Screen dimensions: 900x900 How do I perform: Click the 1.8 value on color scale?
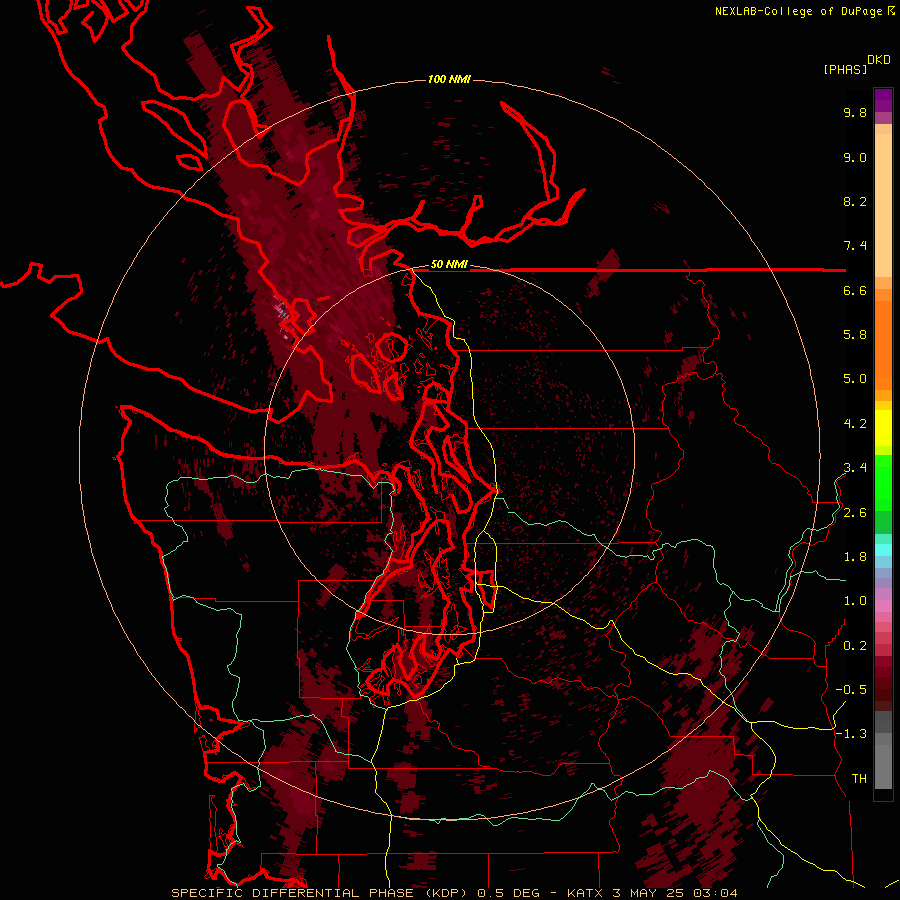[855, 557]
